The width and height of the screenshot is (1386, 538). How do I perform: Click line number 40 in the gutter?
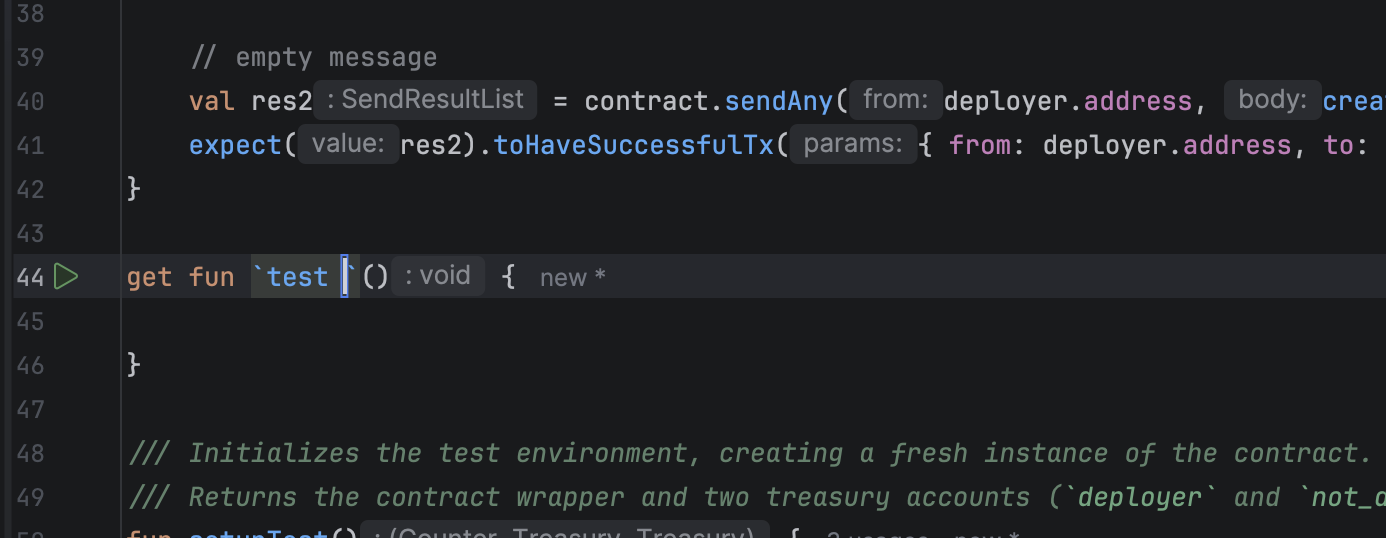pyautogui.click(x=30, y=101)
